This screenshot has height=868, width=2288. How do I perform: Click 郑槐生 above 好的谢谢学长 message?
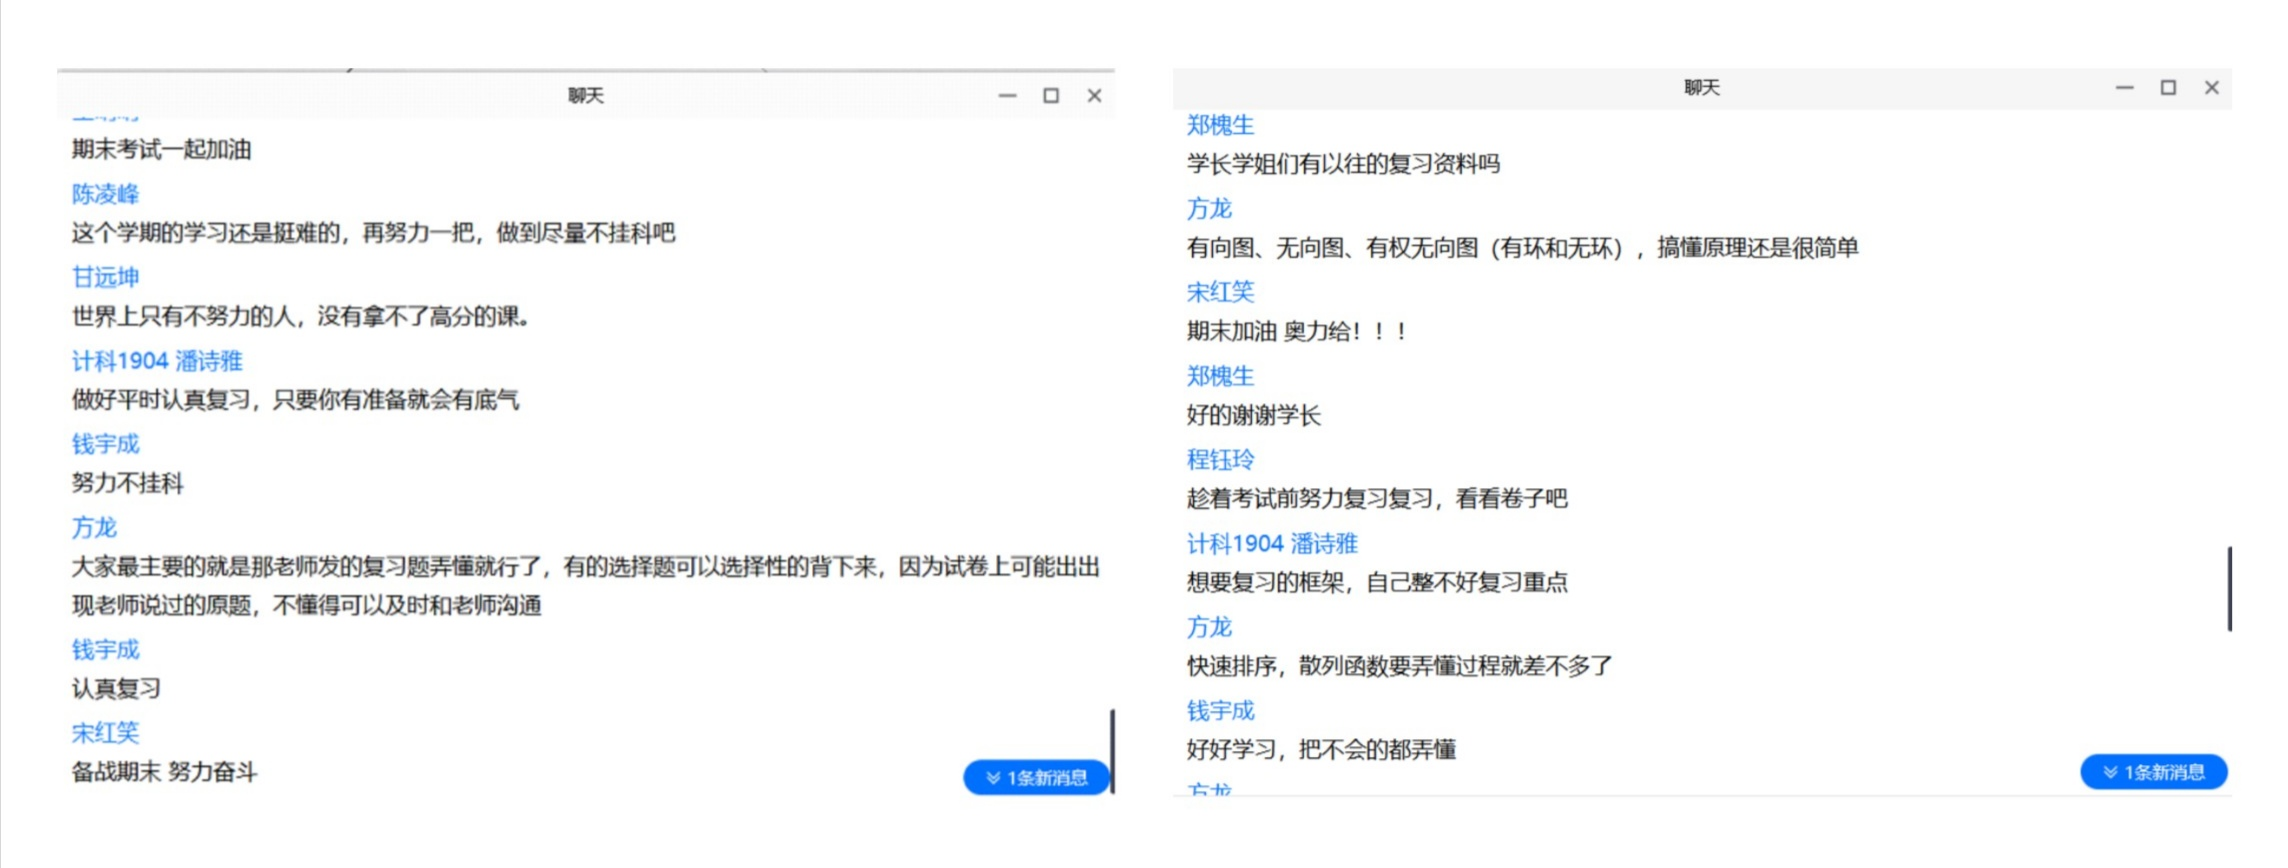tap(1220, 376)
